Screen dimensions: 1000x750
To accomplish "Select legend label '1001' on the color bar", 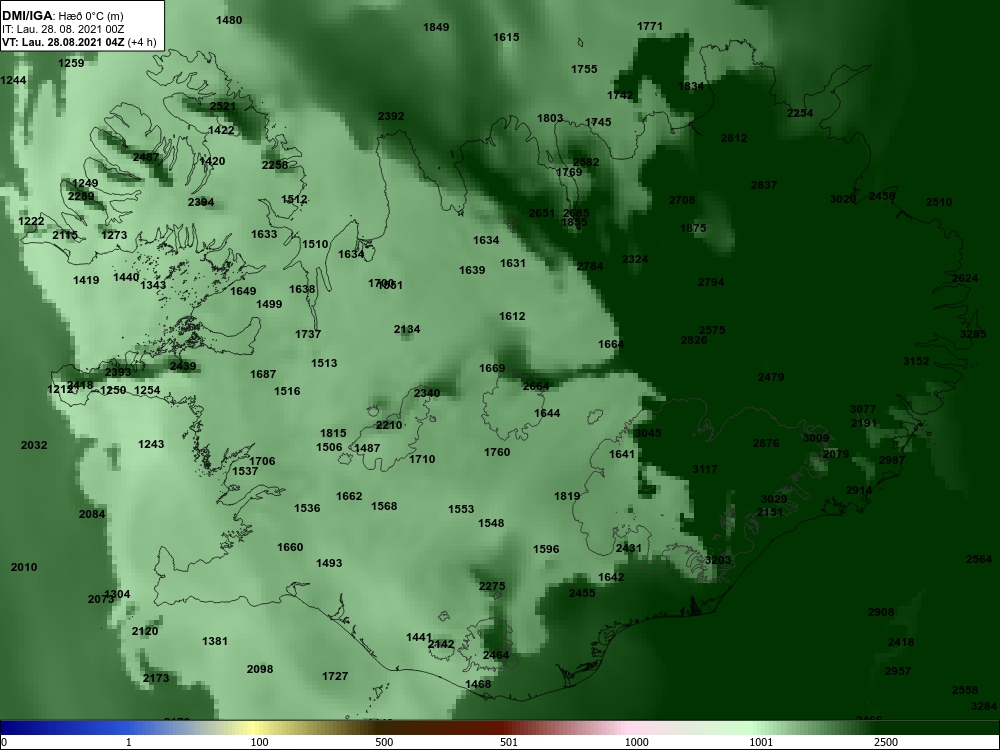I will 761,742.
